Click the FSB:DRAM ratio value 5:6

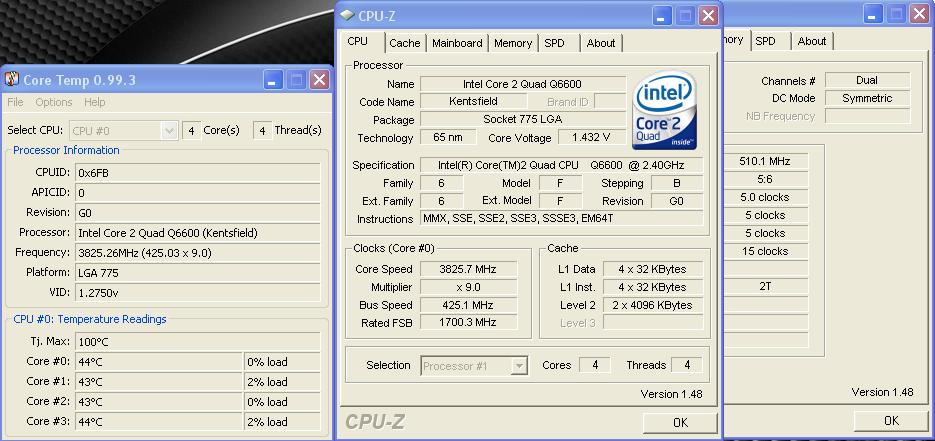765,179
